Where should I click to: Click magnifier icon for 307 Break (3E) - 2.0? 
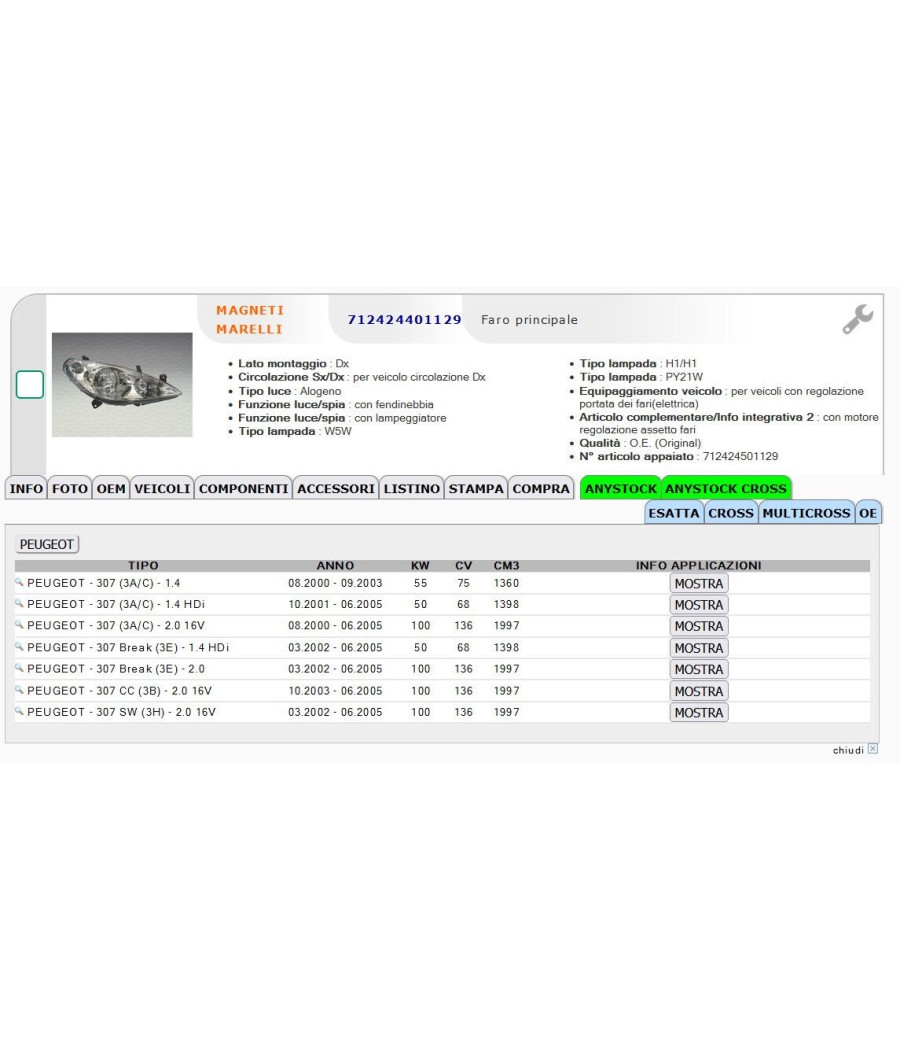click(x=19, y=668)
